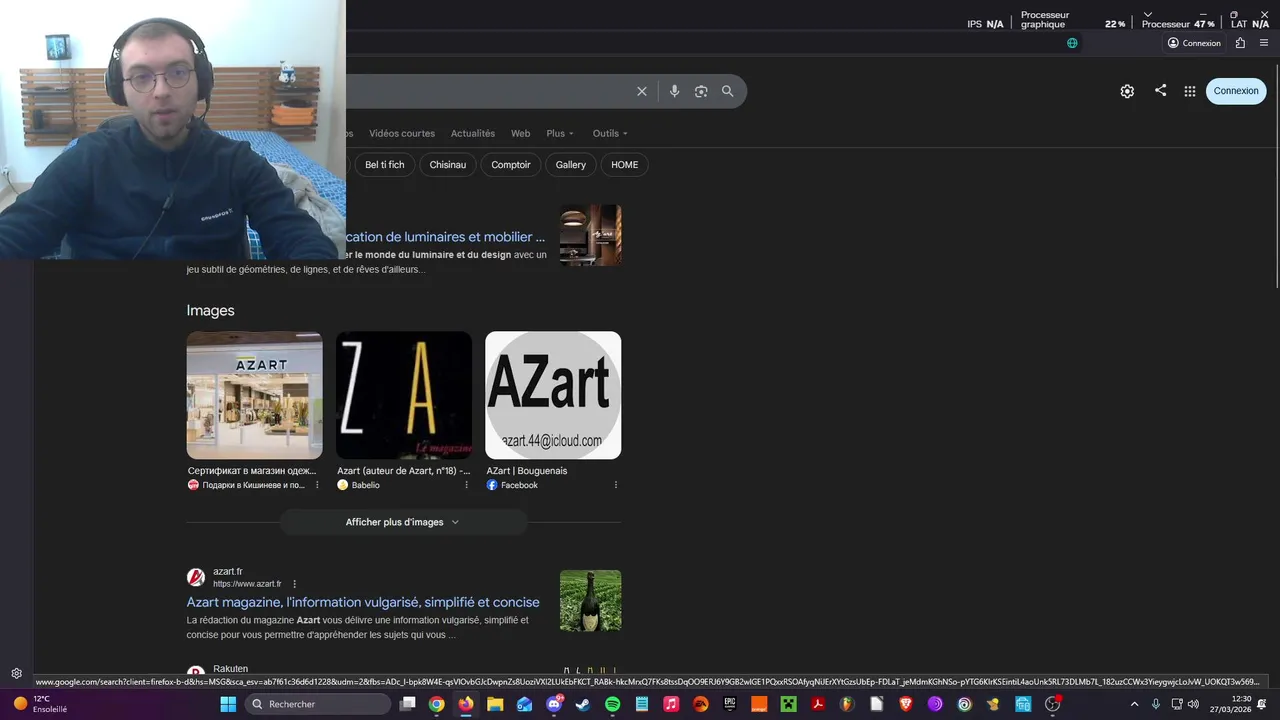Open the Azart magazine result link
The width and height of the screenshot is (1280, 720).
click(x=363, y=602)
